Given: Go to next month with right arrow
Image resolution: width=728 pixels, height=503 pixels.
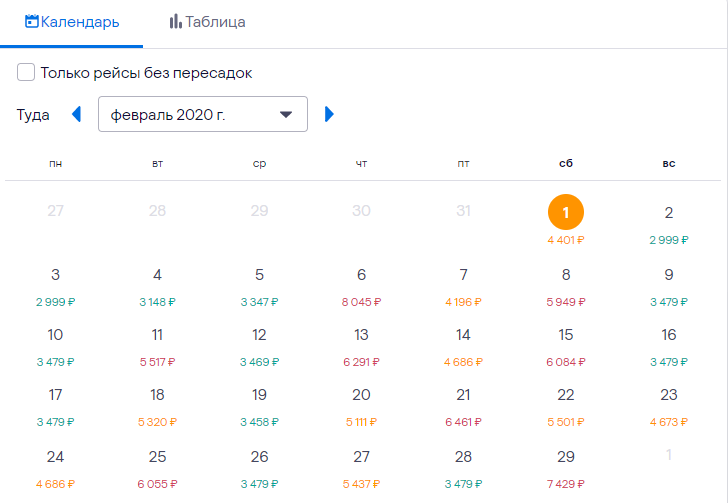Looking at the screenshot, I should point(330,114).
